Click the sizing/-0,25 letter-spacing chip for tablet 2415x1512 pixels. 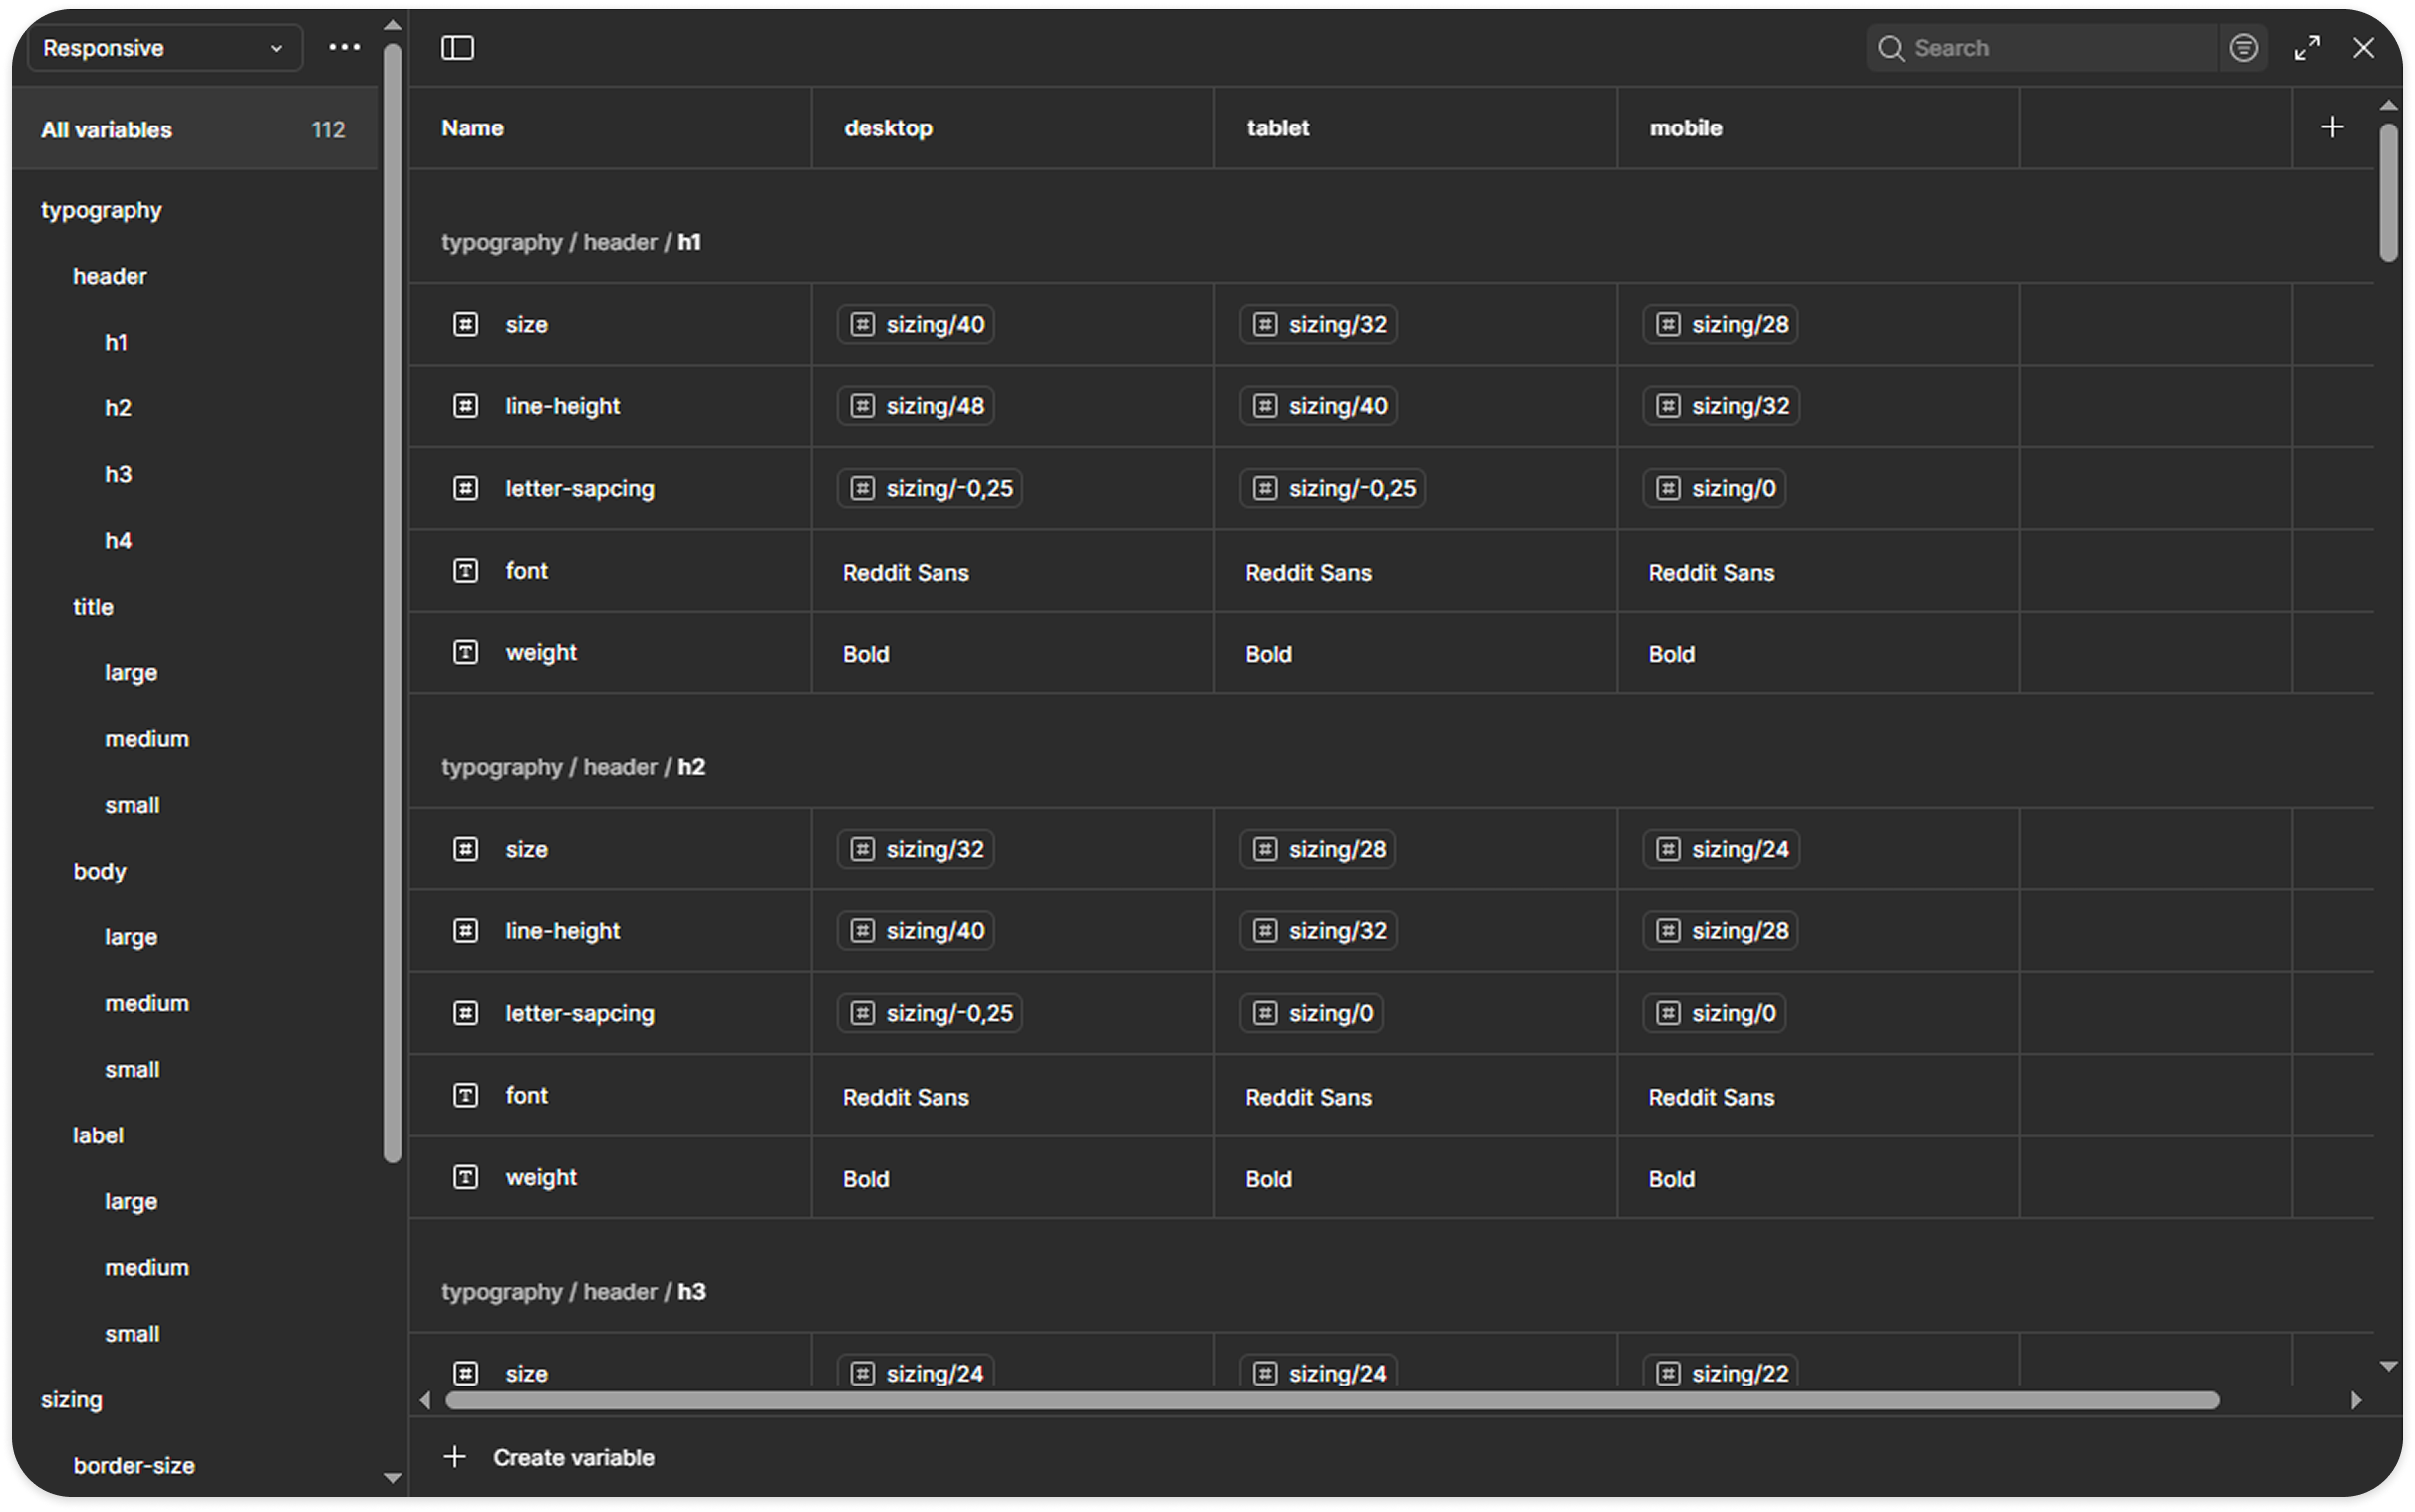click(1331, 488)
